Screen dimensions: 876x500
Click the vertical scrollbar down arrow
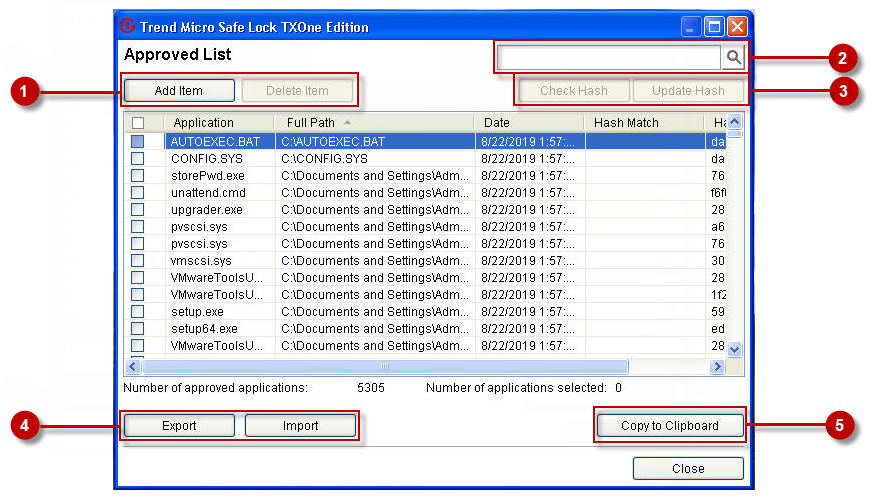[734, 350]
